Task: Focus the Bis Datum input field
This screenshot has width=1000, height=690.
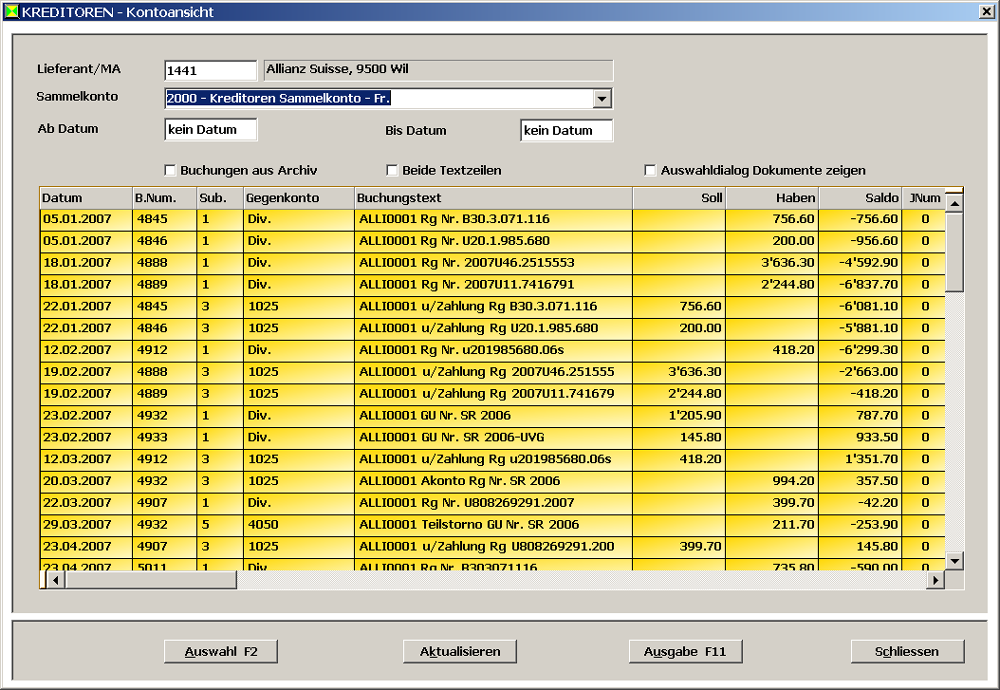Action: pos(566,130)
